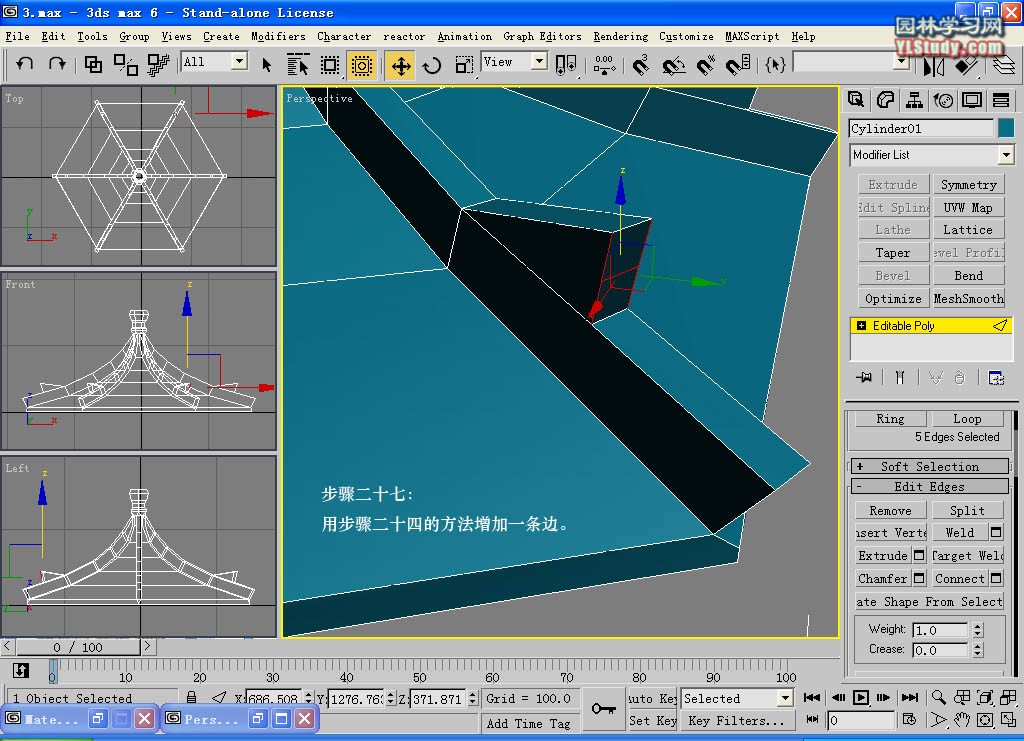
Task: Select the Arc Rotate viewport tool
Action: [x=985, y=720]
